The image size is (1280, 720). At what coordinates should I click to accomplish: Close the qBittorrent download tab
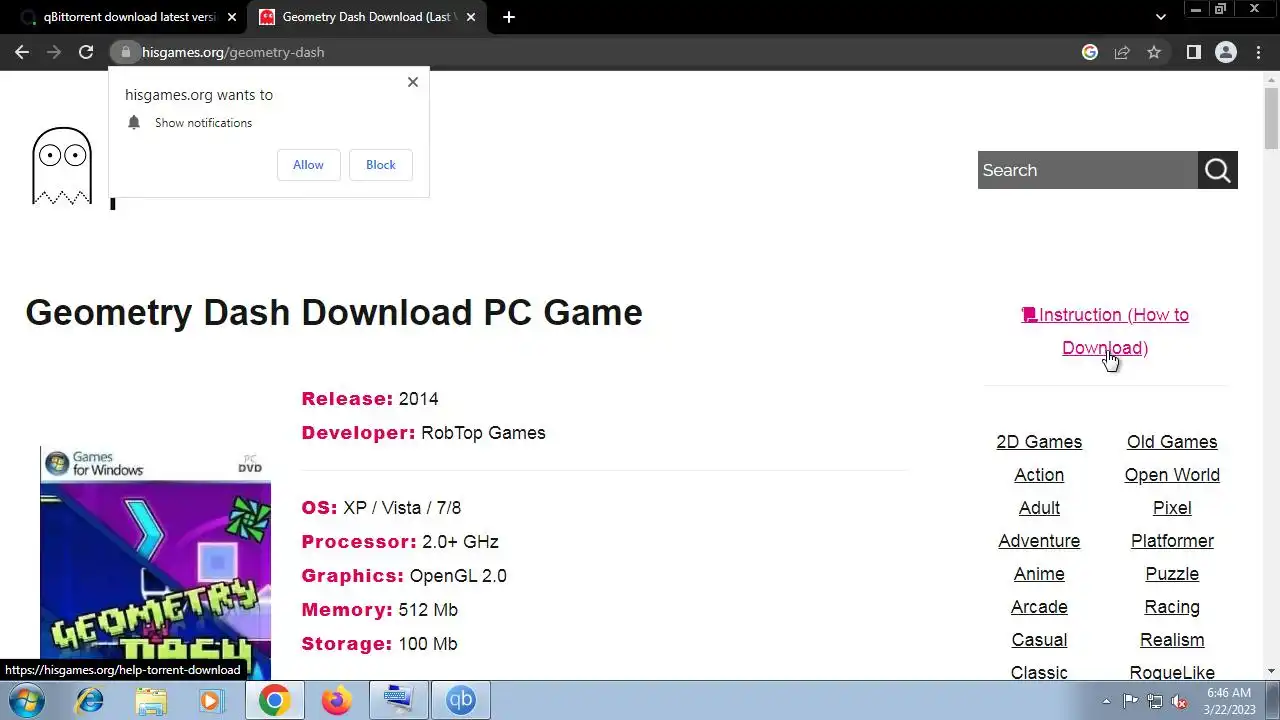coord(231,17)
